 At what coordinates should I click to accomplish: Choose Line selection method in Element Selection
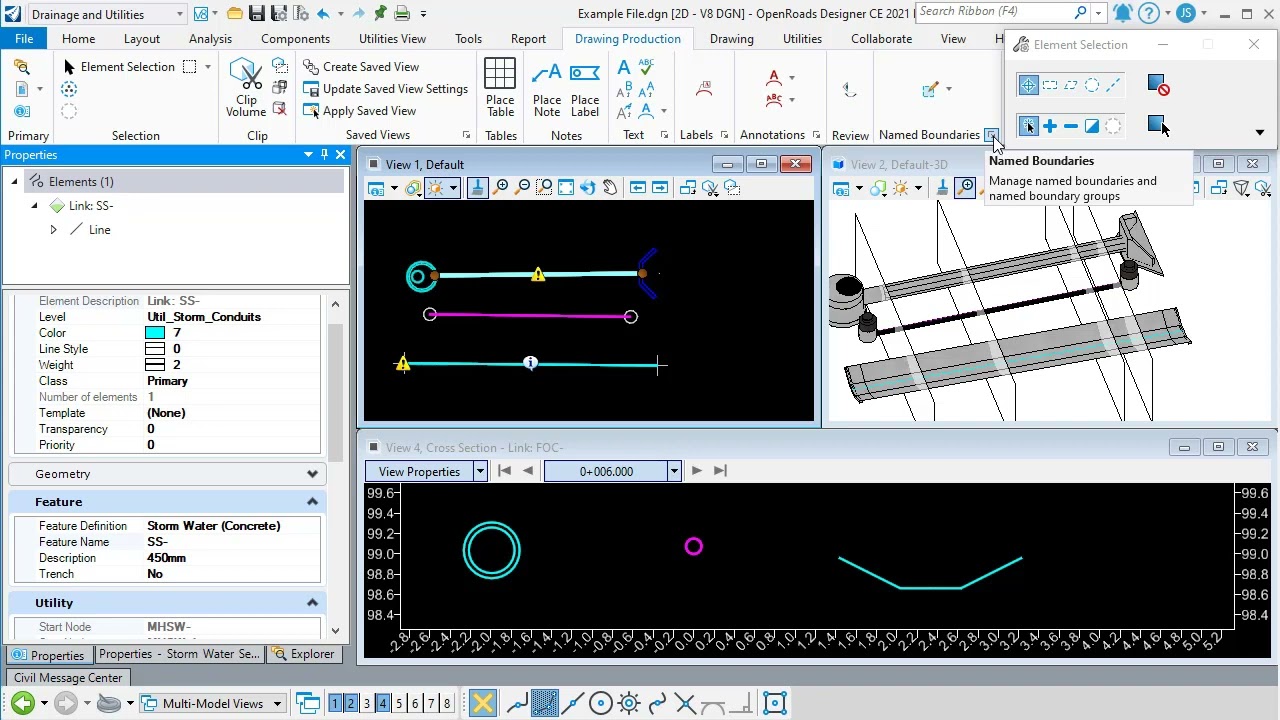[1113, 86]
